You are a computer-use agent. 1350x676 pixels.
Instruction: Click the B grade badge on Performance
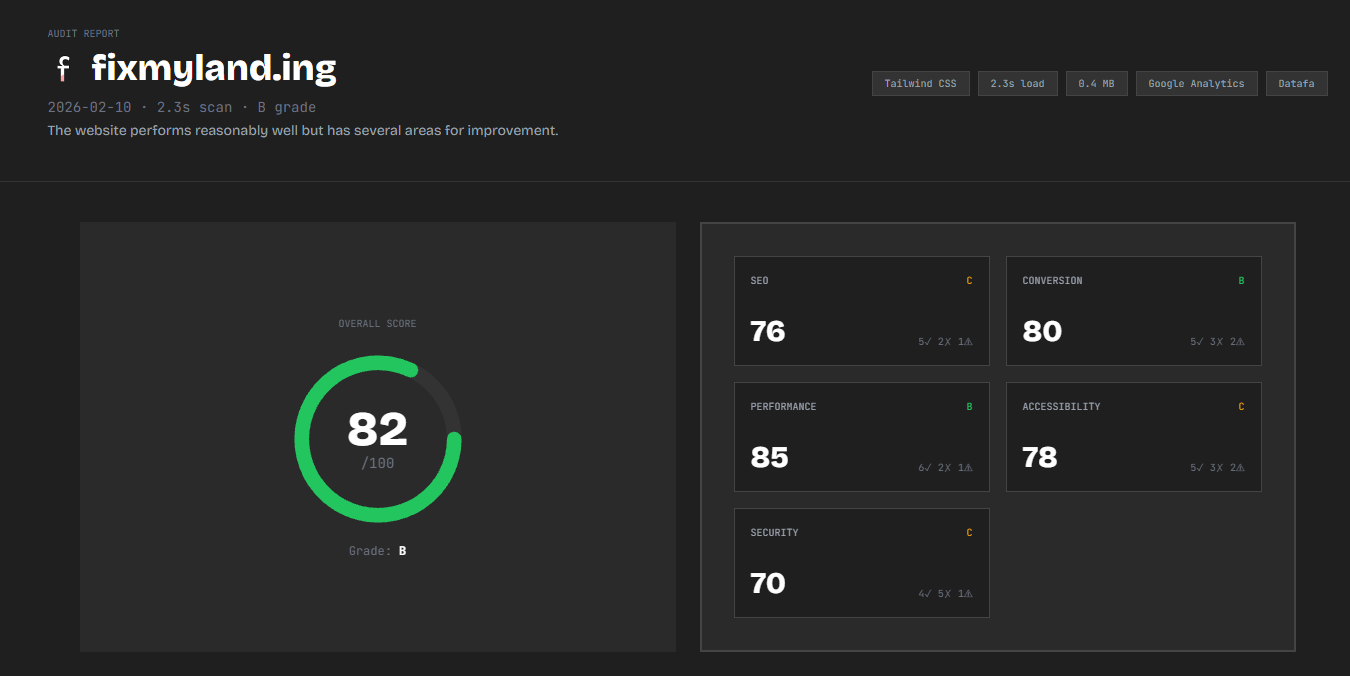[969, 407]
